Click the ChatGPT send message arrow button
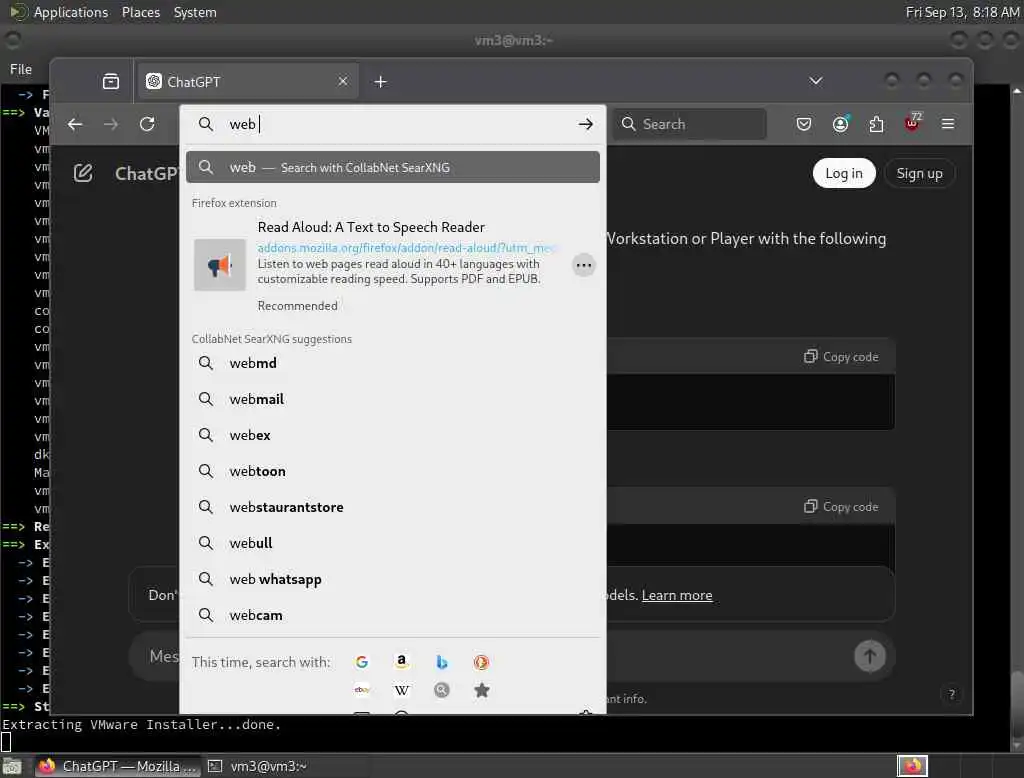The width and height of the screenshot is (1024, 778). click(870, 656)
